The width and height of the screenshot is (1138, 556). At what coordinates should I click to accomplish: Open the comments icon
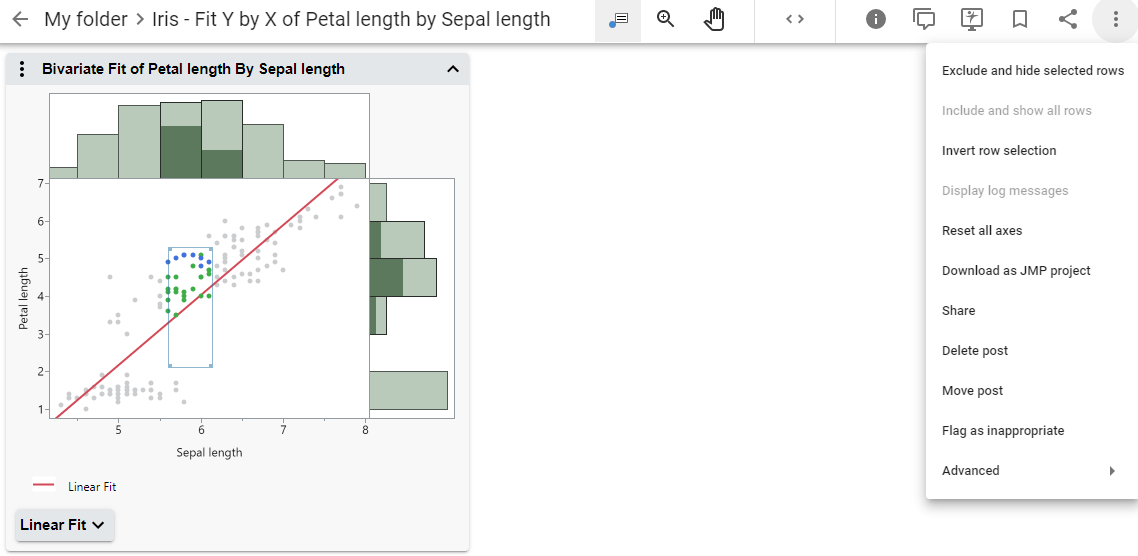(924, 19)
